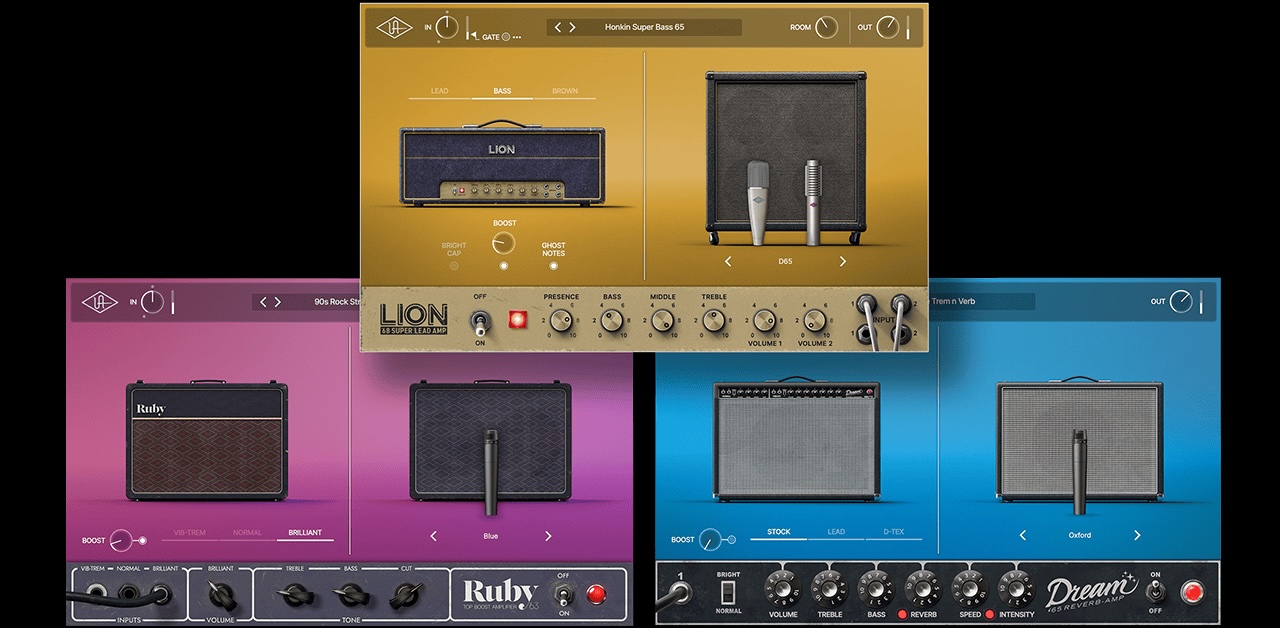The width and height of the screenshot is (1280, 628).
Task: Click the ribbon microphone on the Lion cabinet
Action: pyautogui.click(x=813, y=202)
